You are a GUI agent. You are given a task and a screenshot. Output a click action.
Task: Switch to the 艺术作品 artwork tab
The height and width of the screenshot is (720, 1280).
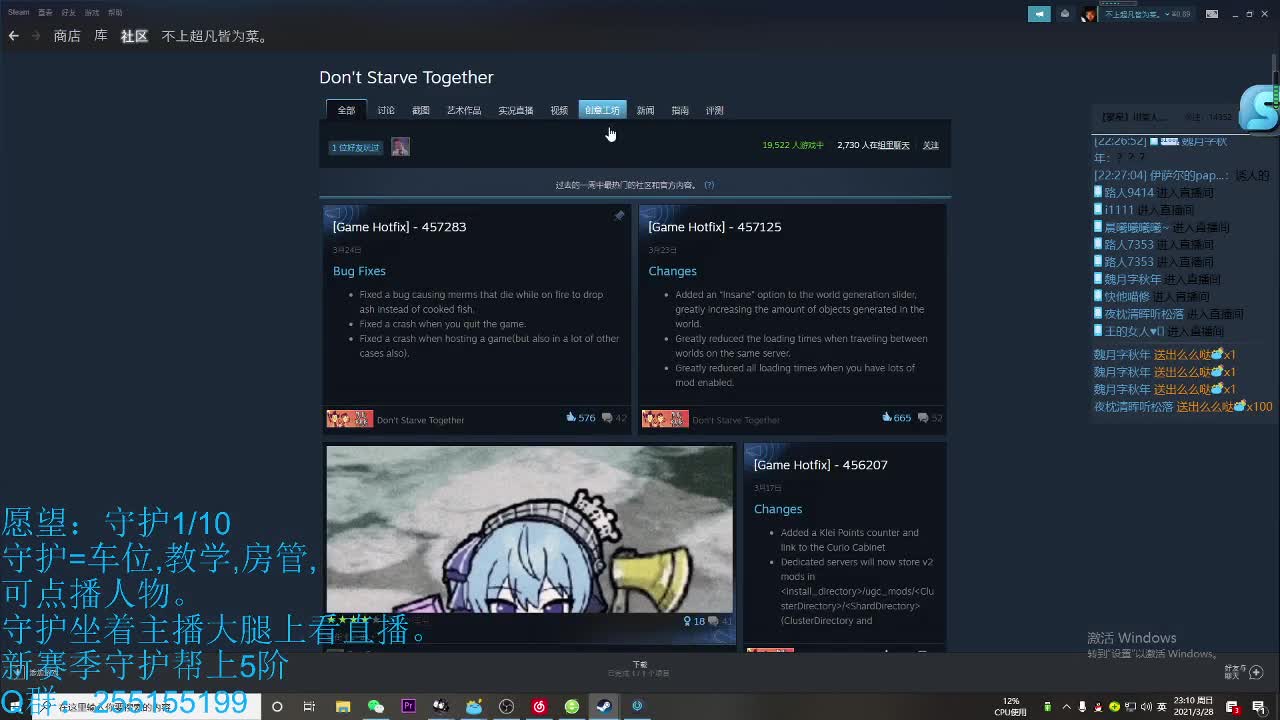pyautogui.click(x=464, y=110)
